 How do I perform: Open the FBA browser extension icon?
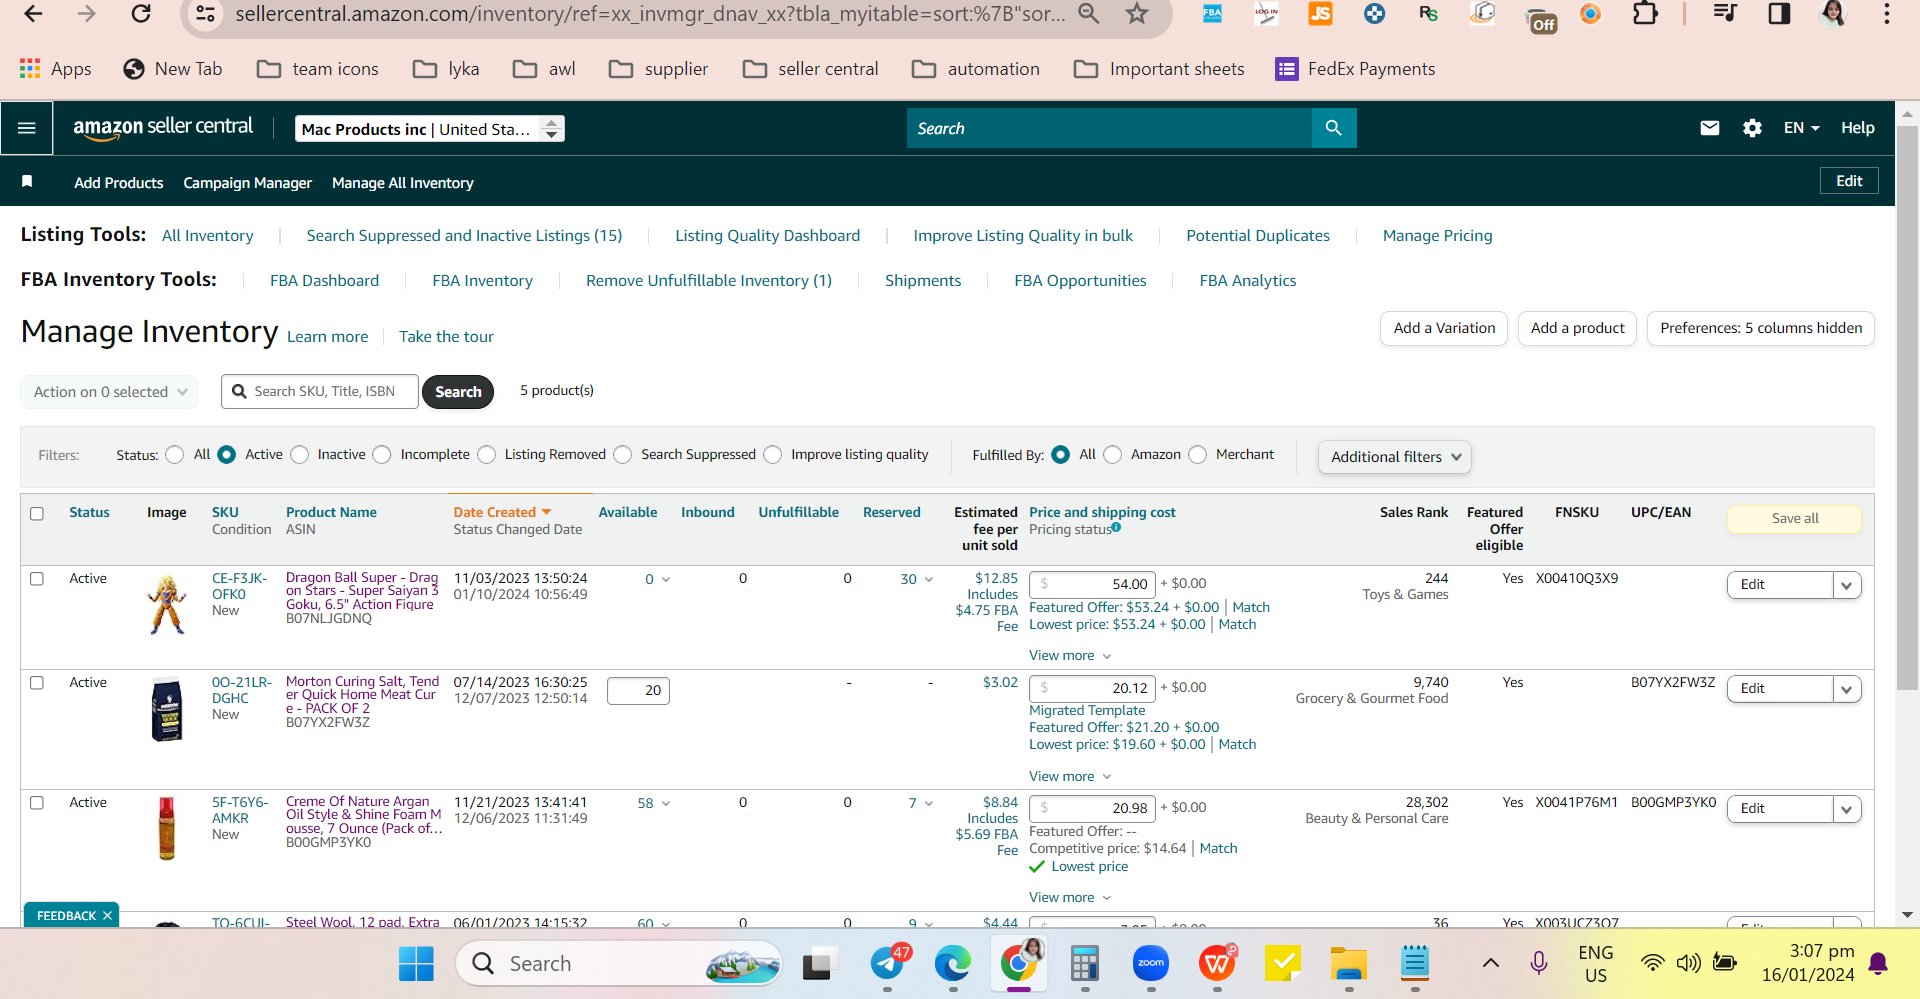pyautogui.click(x=1212, y=14)
